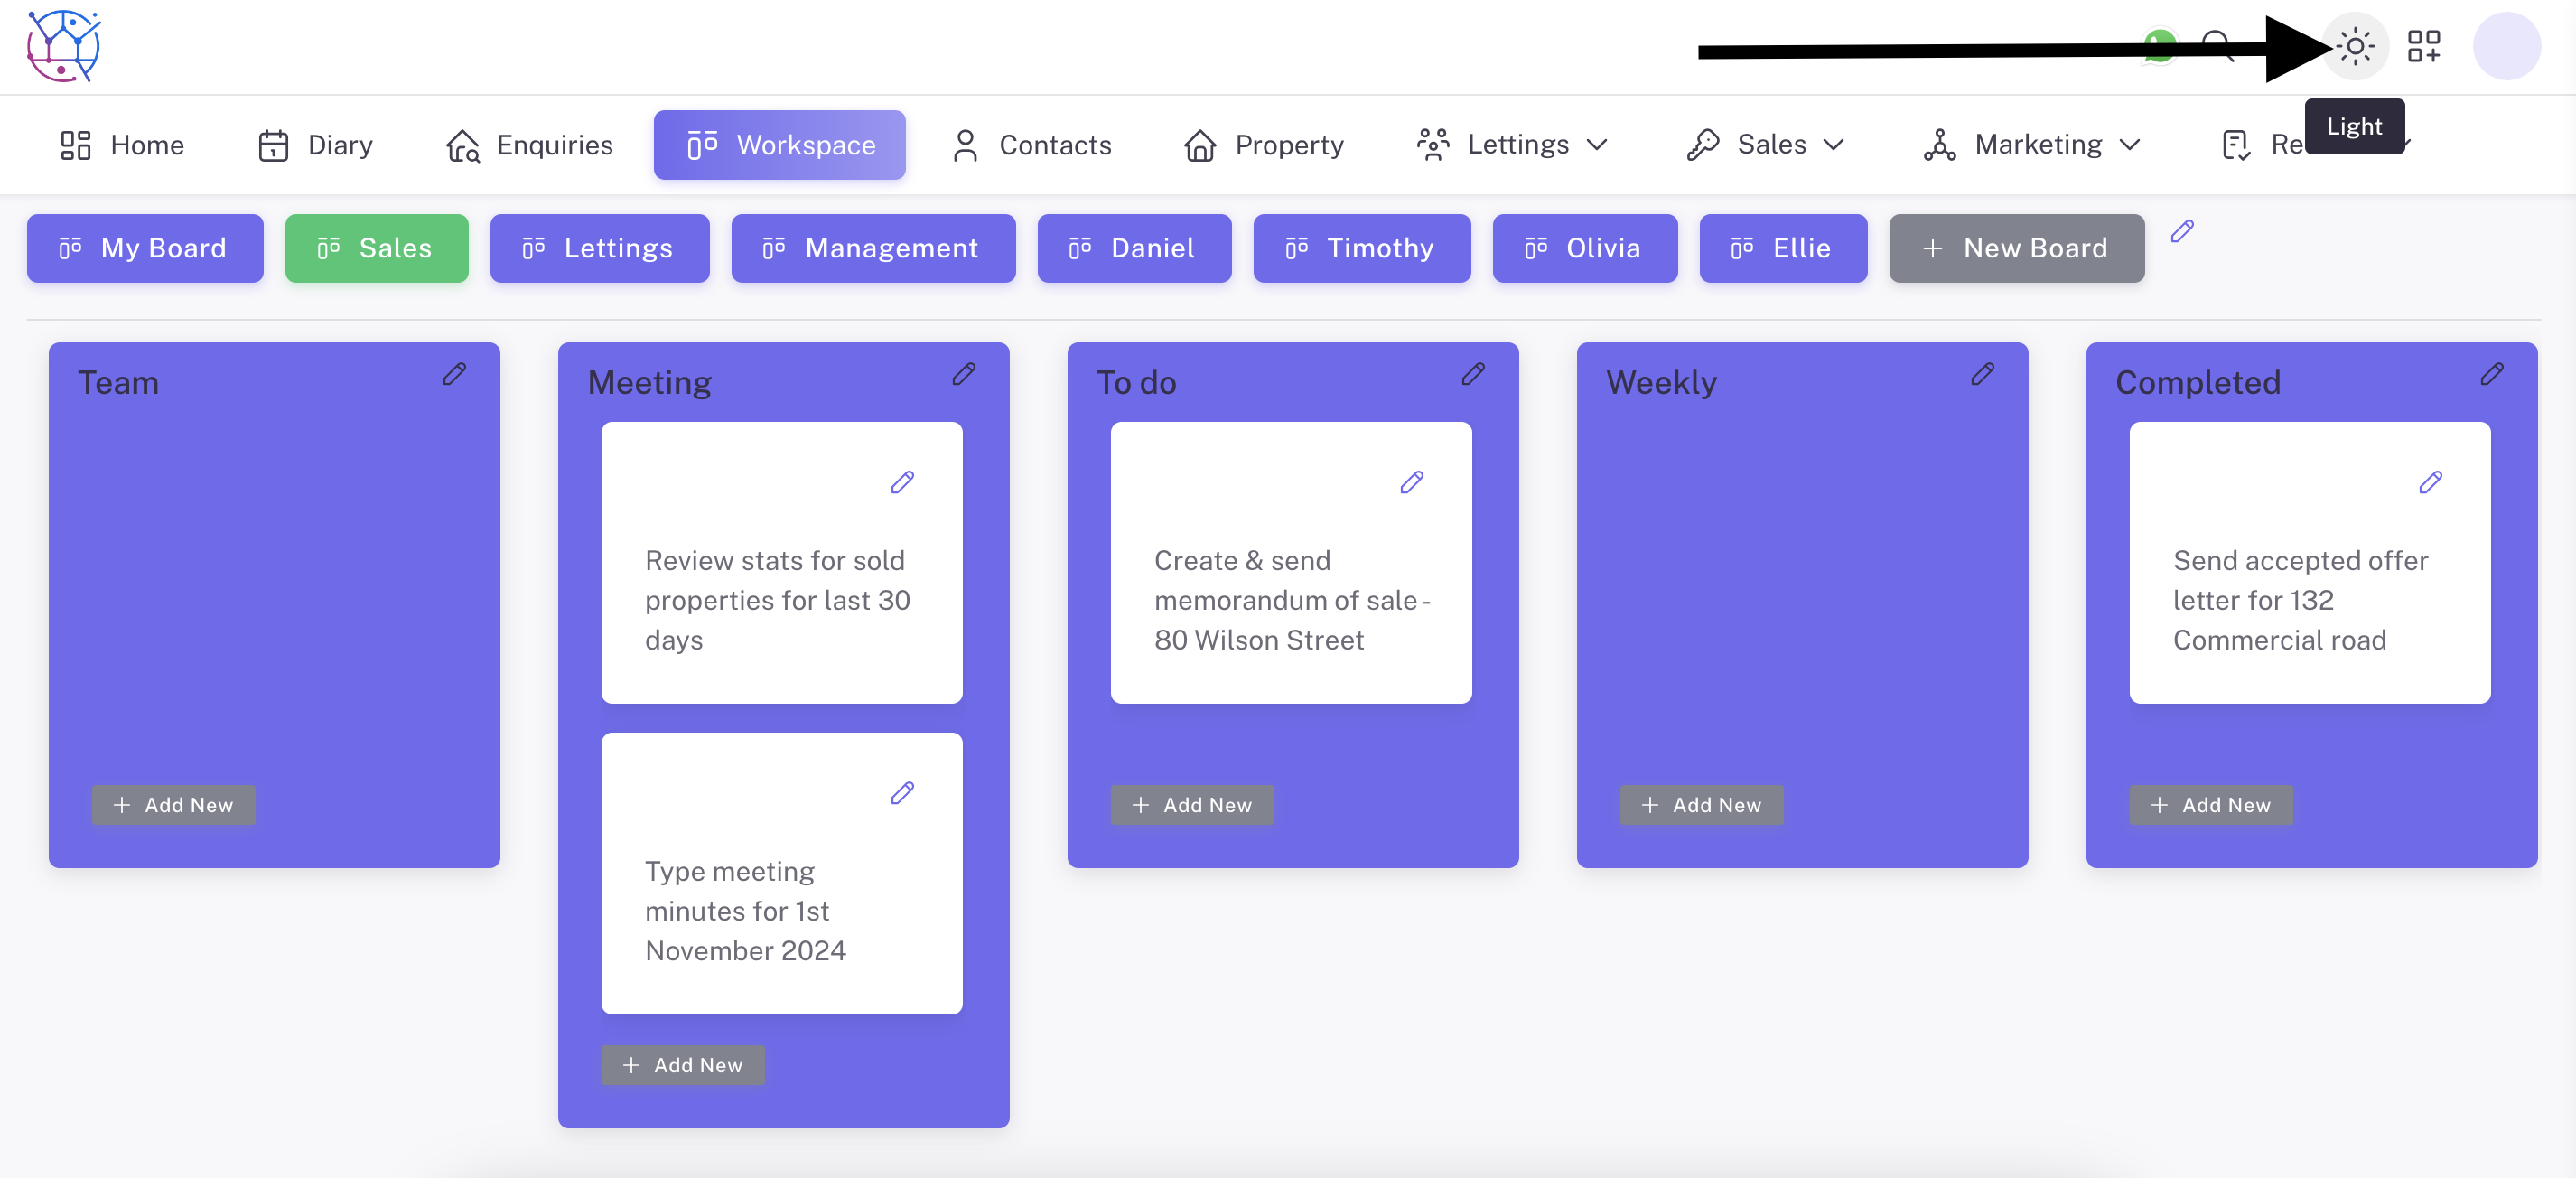
Task: Go to the Enquiries menu item
Action: 529,145
